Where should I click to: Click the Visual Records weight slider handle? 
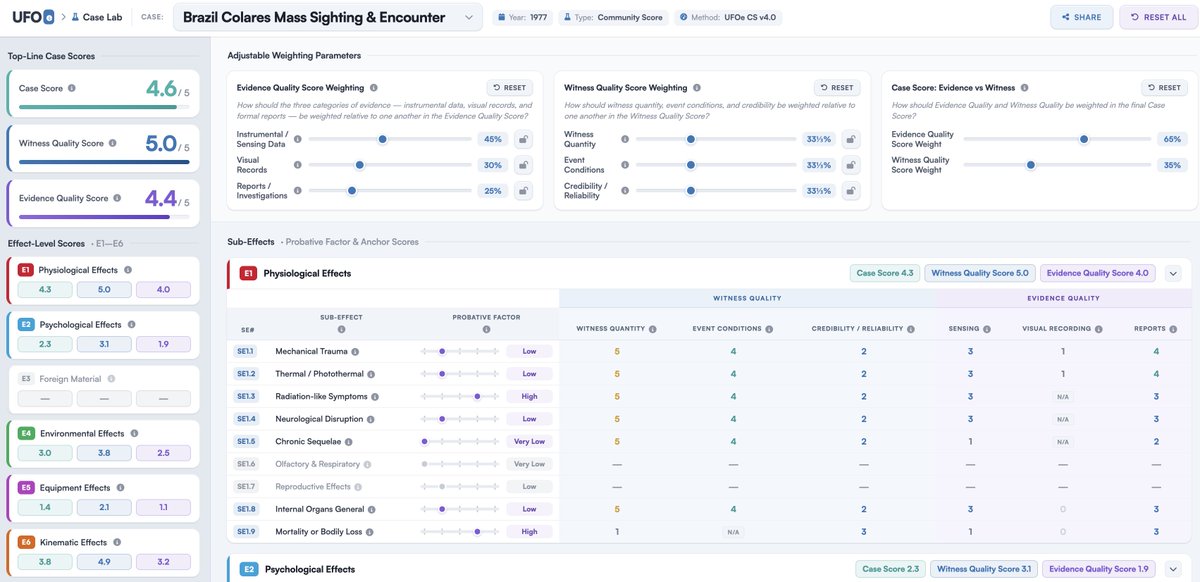click(x=358, y=165)
